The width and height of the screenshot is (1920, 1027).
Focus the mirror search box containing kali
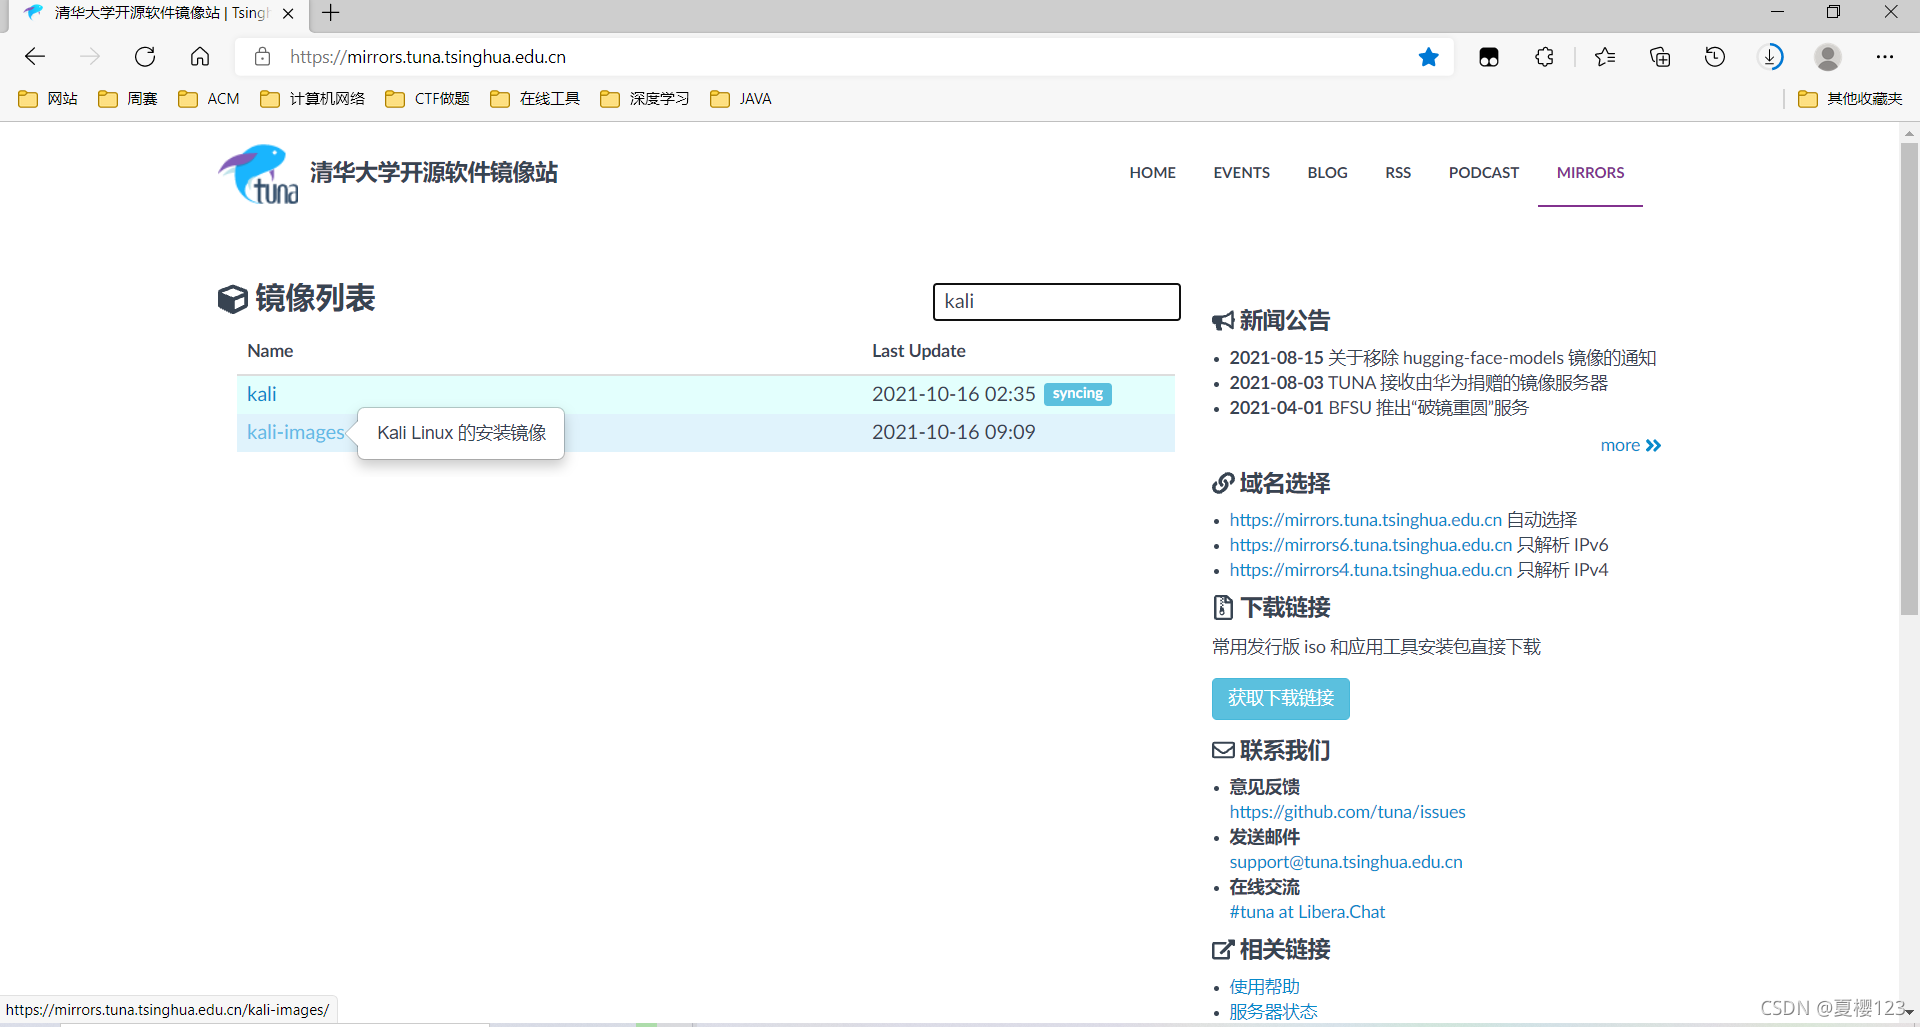[x=1056, y=302]
